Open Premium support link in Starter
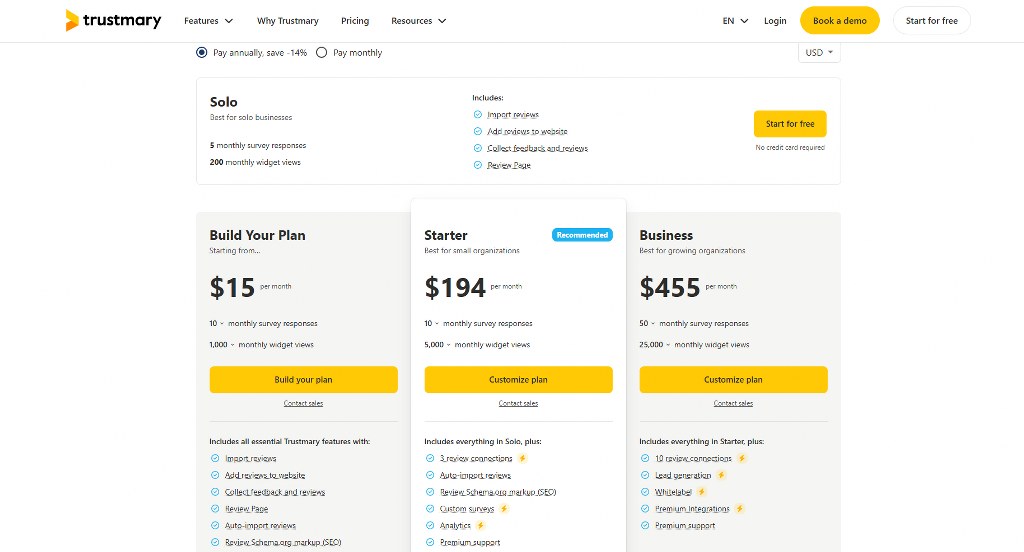The width and height of the screenshot is (1024, 552). pyautogui.click(x=470, y=542)
